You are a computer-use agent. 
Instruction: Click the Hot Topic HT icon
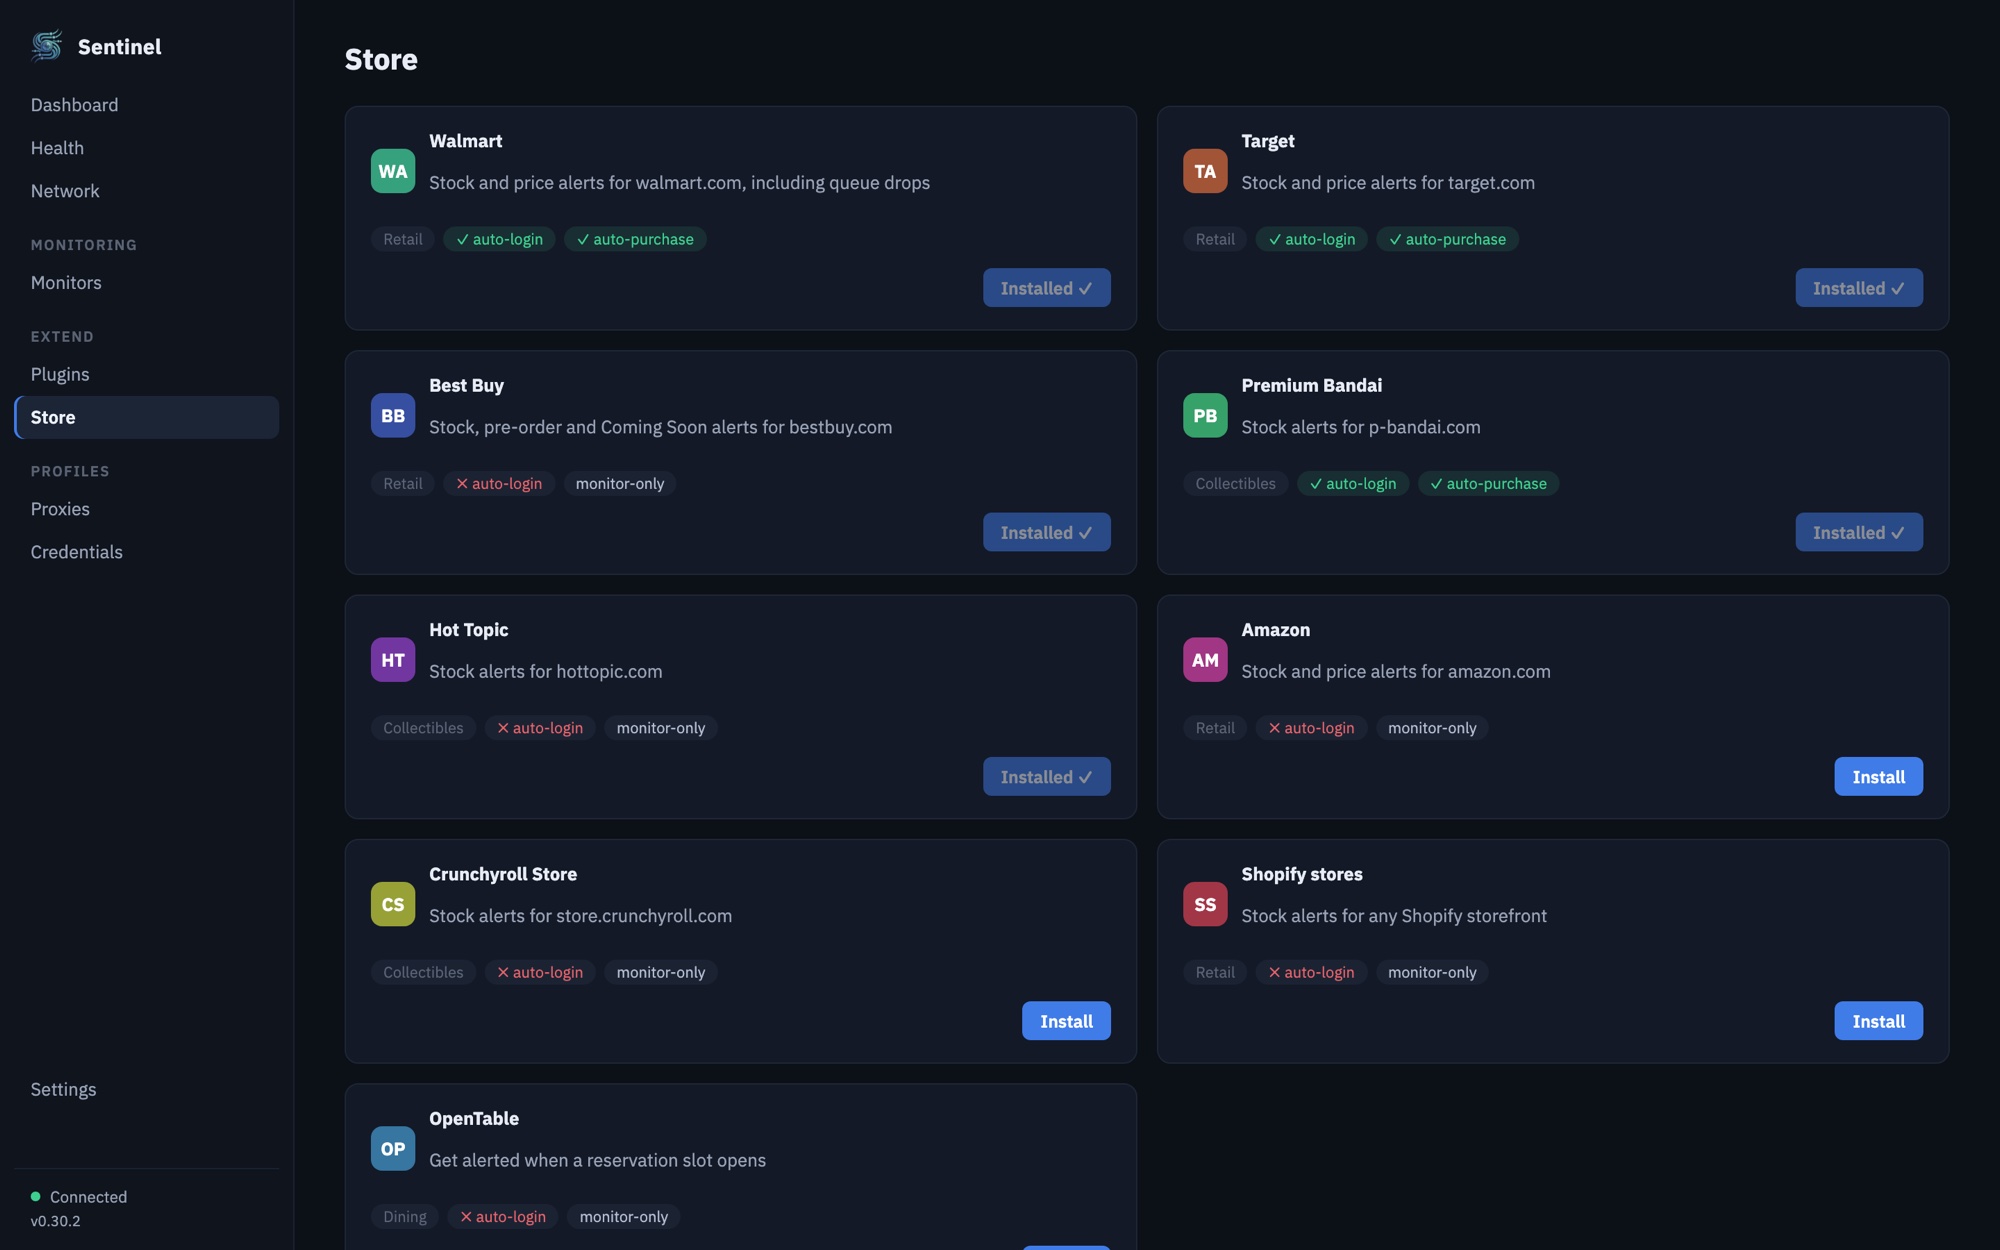393,660
